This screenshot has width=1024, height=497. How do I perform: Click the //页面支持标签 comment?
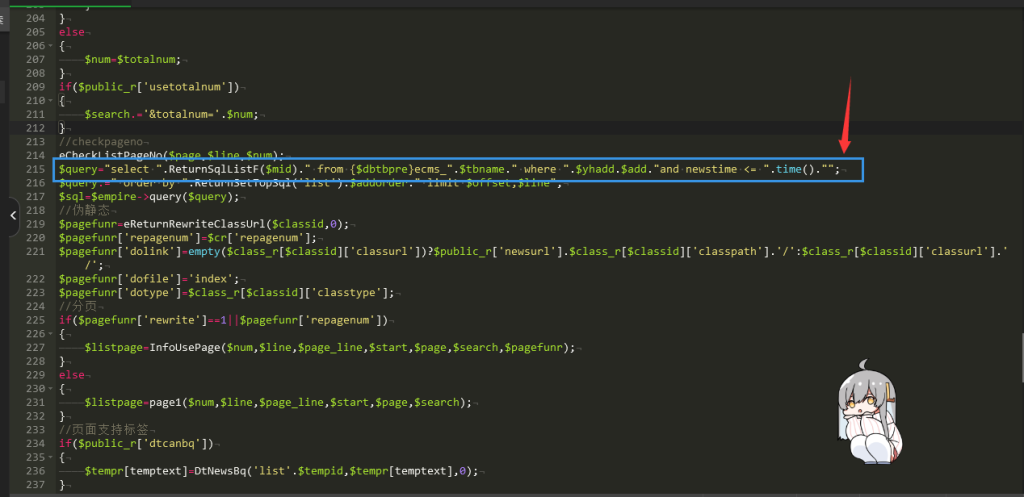(106, 430)
